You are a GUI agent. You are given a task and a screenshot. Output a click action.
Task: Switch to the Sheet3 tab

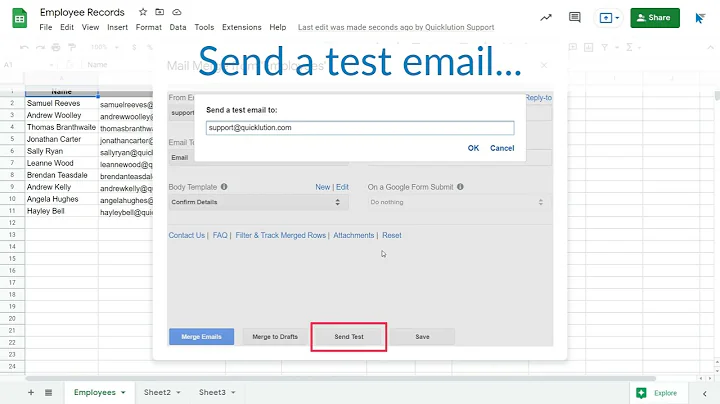pyautogui.click(x=212, y=393)
